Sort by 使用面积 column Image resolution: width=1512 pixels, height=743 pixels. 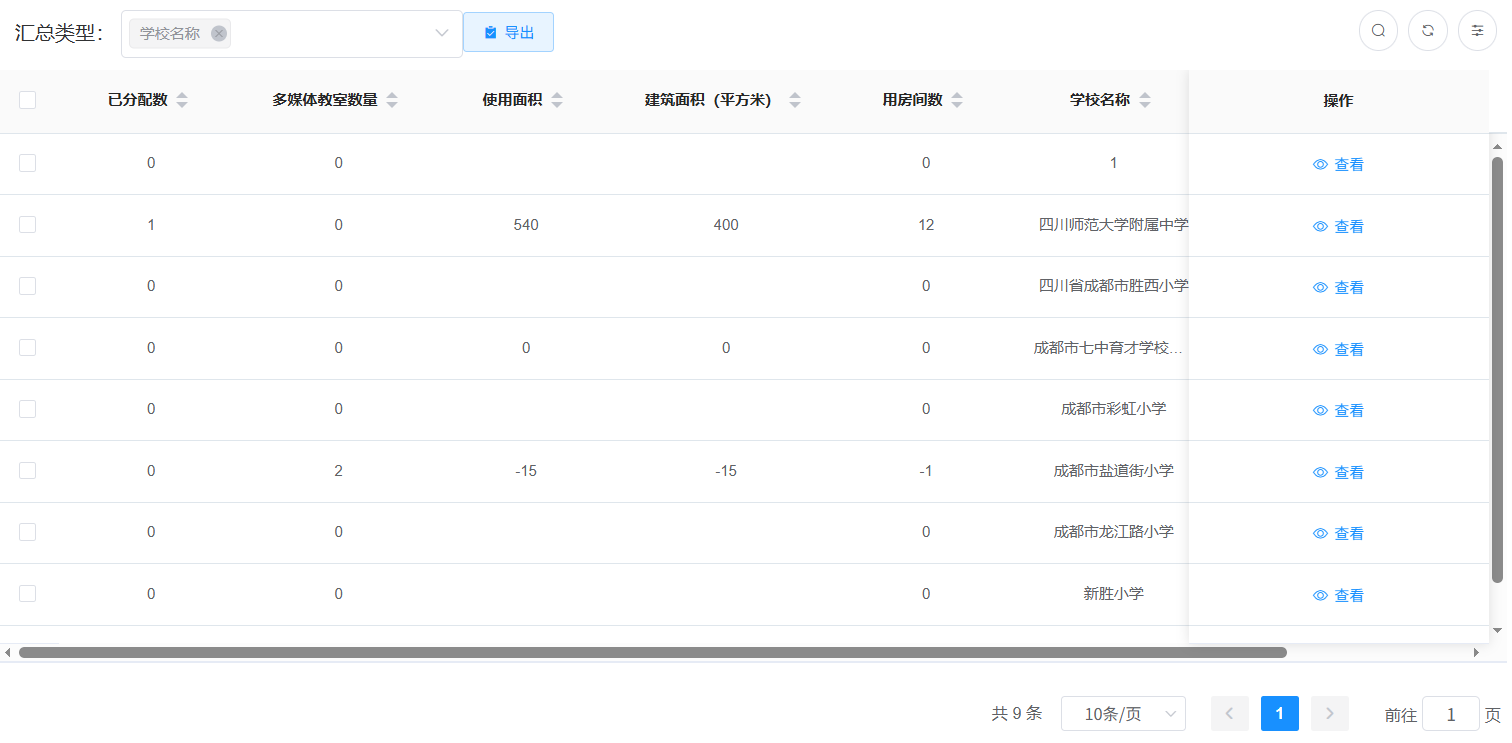557,100
